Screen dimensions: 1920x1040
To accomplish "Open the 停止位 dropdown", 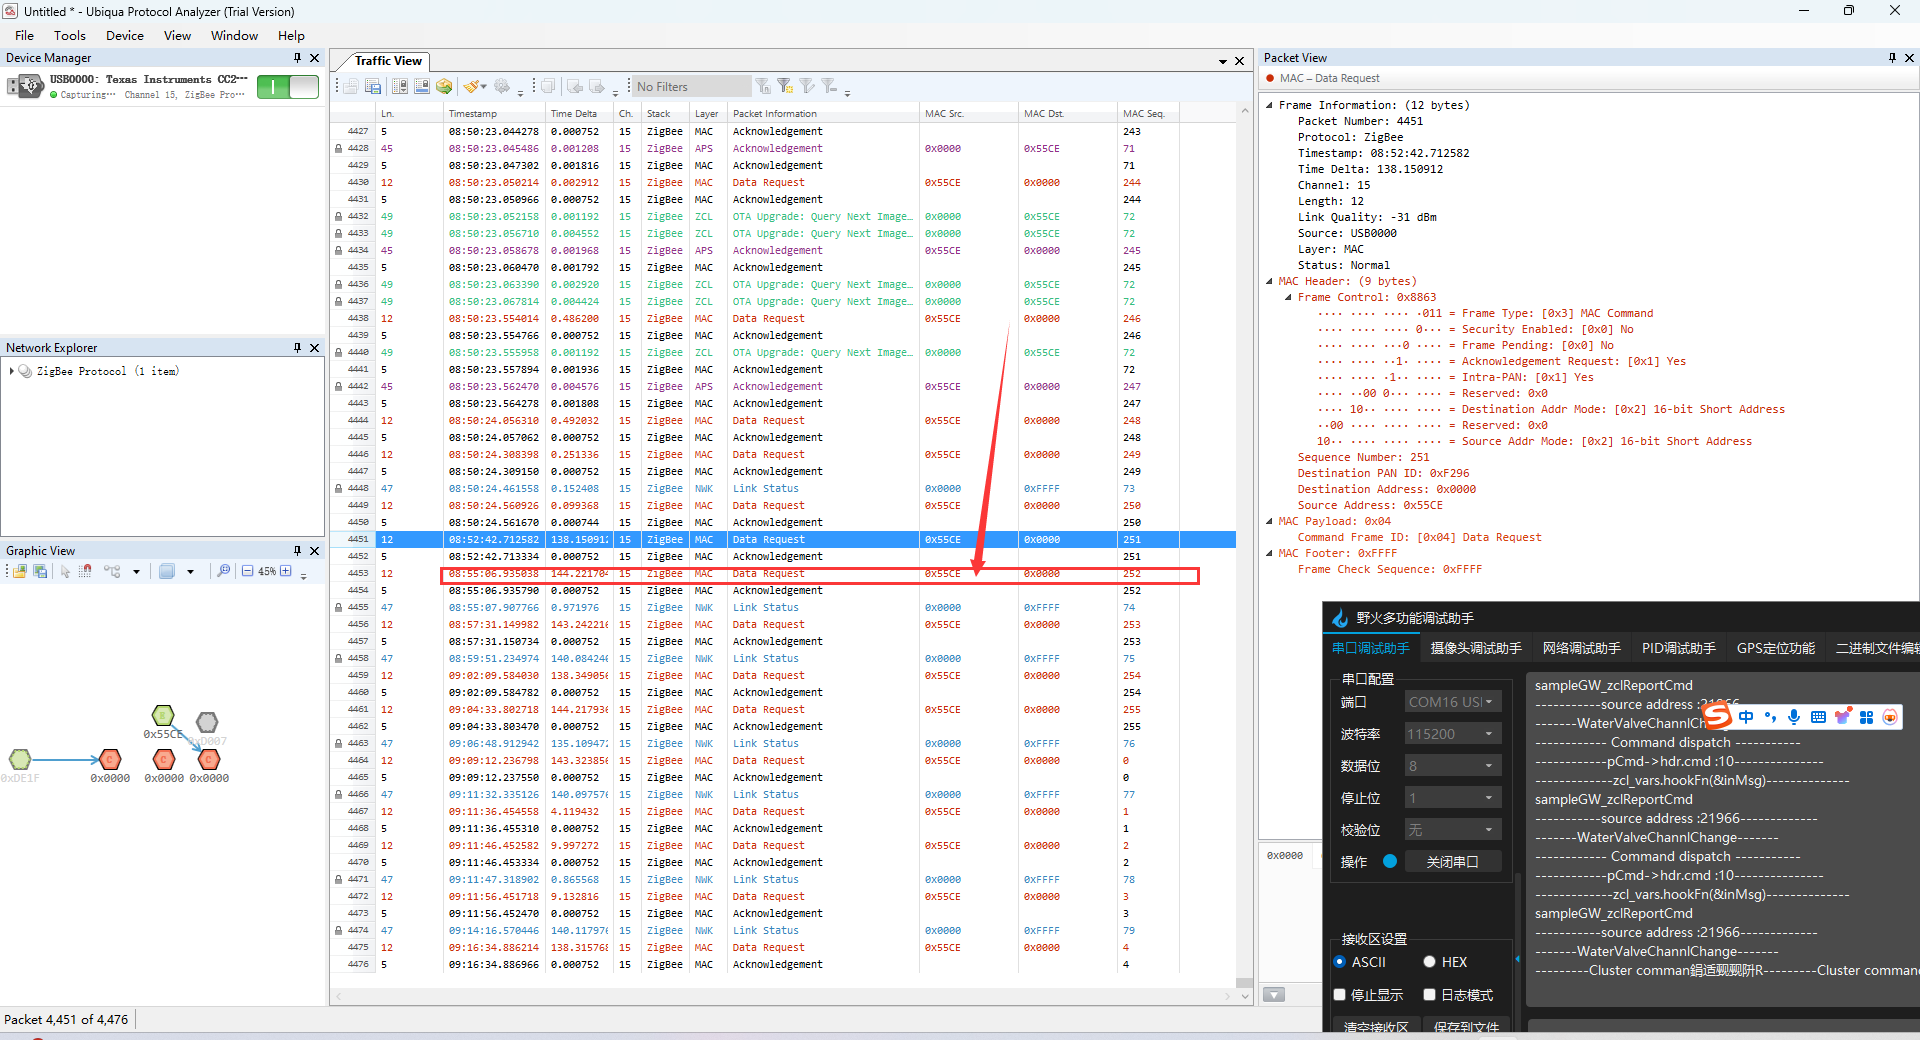I will pos(1453,798).
